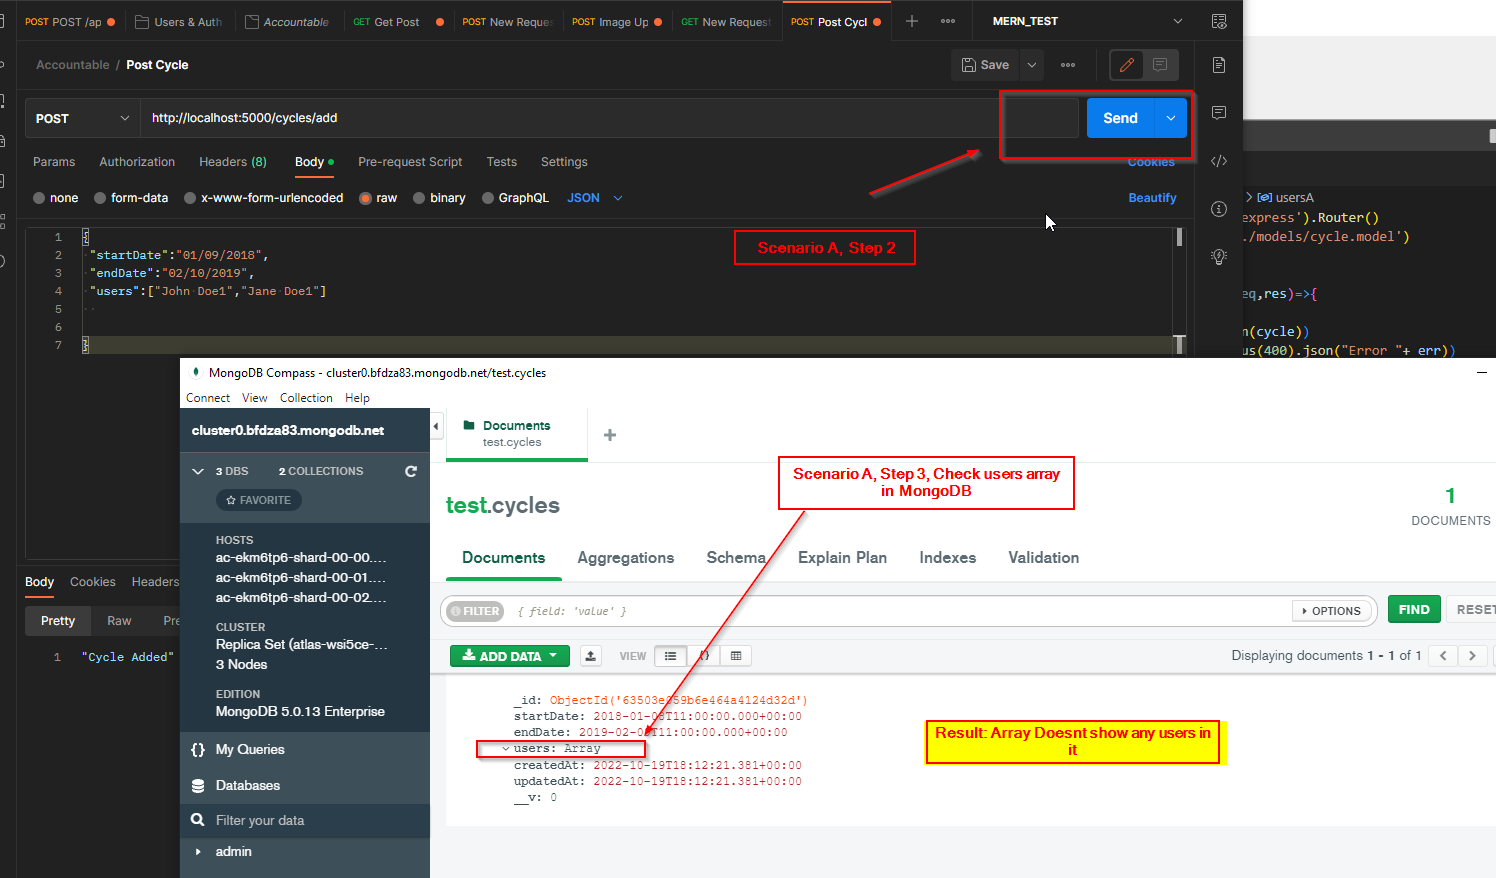The width and height of the screenshot is (1496, 878).
Task: Click the FIND button
Action: click(1414, 610)
